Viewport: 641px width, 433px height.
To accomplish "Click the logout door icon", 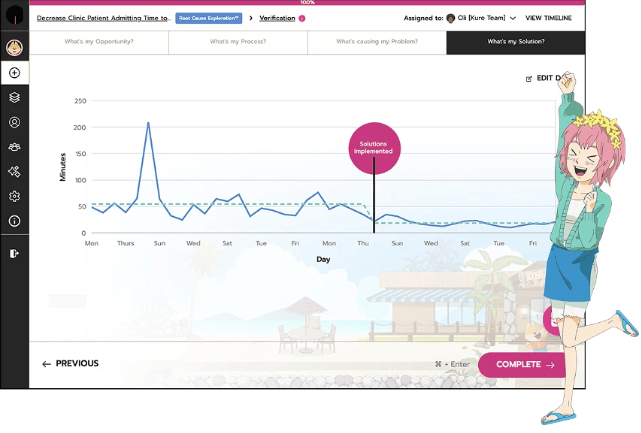I will point(14,253).
